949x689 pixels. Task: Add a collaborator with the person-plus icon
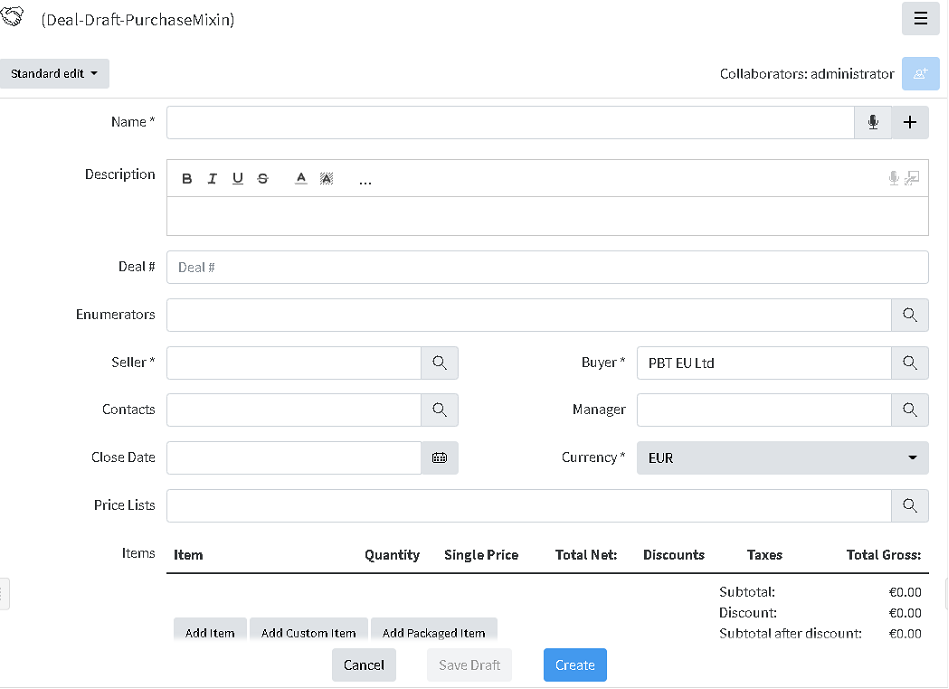[920, 74]
